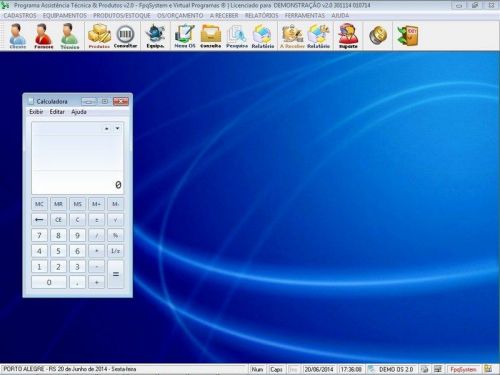This screenshot has height=375, width=500.
Task: Click the Consultar barcode icon
Action: [x=125, y=36]
